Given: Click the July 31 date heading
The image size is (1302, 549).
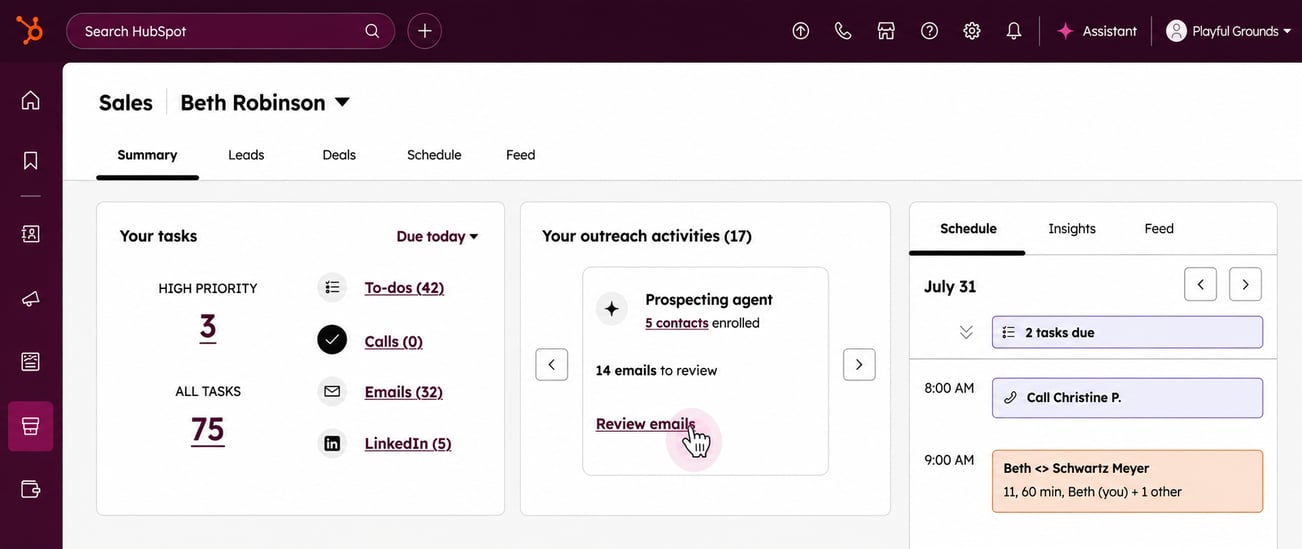Looking at the screenshot, I should (x=950, y=286).
